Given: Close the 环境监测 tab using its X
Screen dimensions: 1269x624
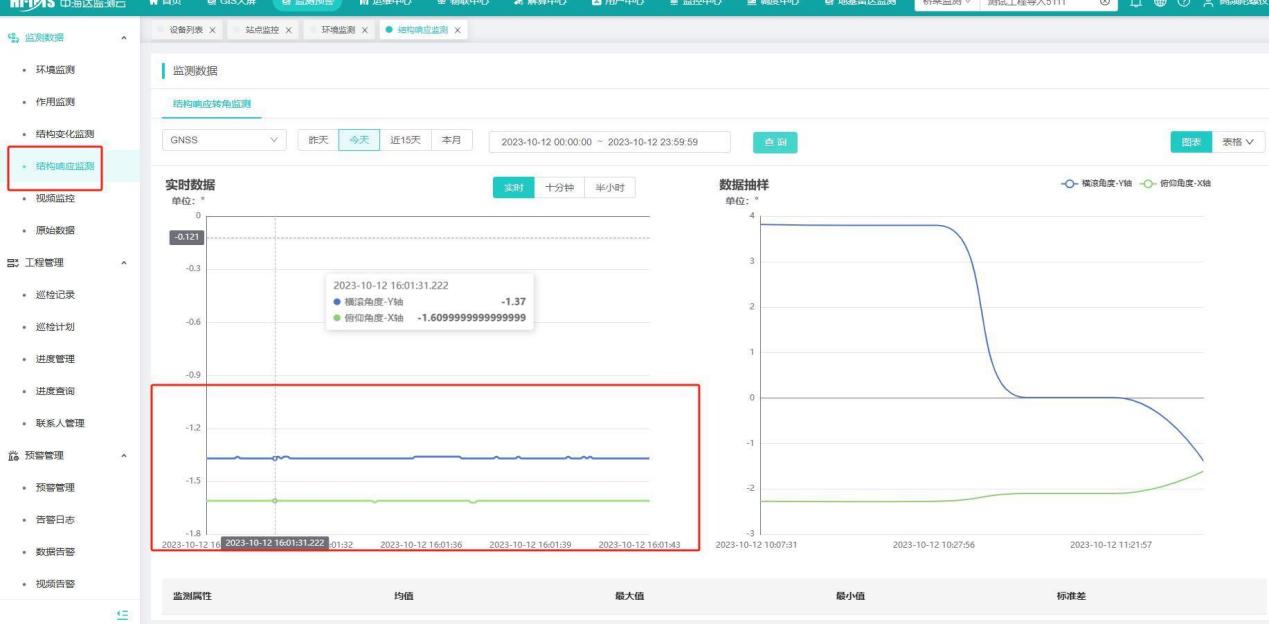Looking at the screenshot, I should click(364, 31).
